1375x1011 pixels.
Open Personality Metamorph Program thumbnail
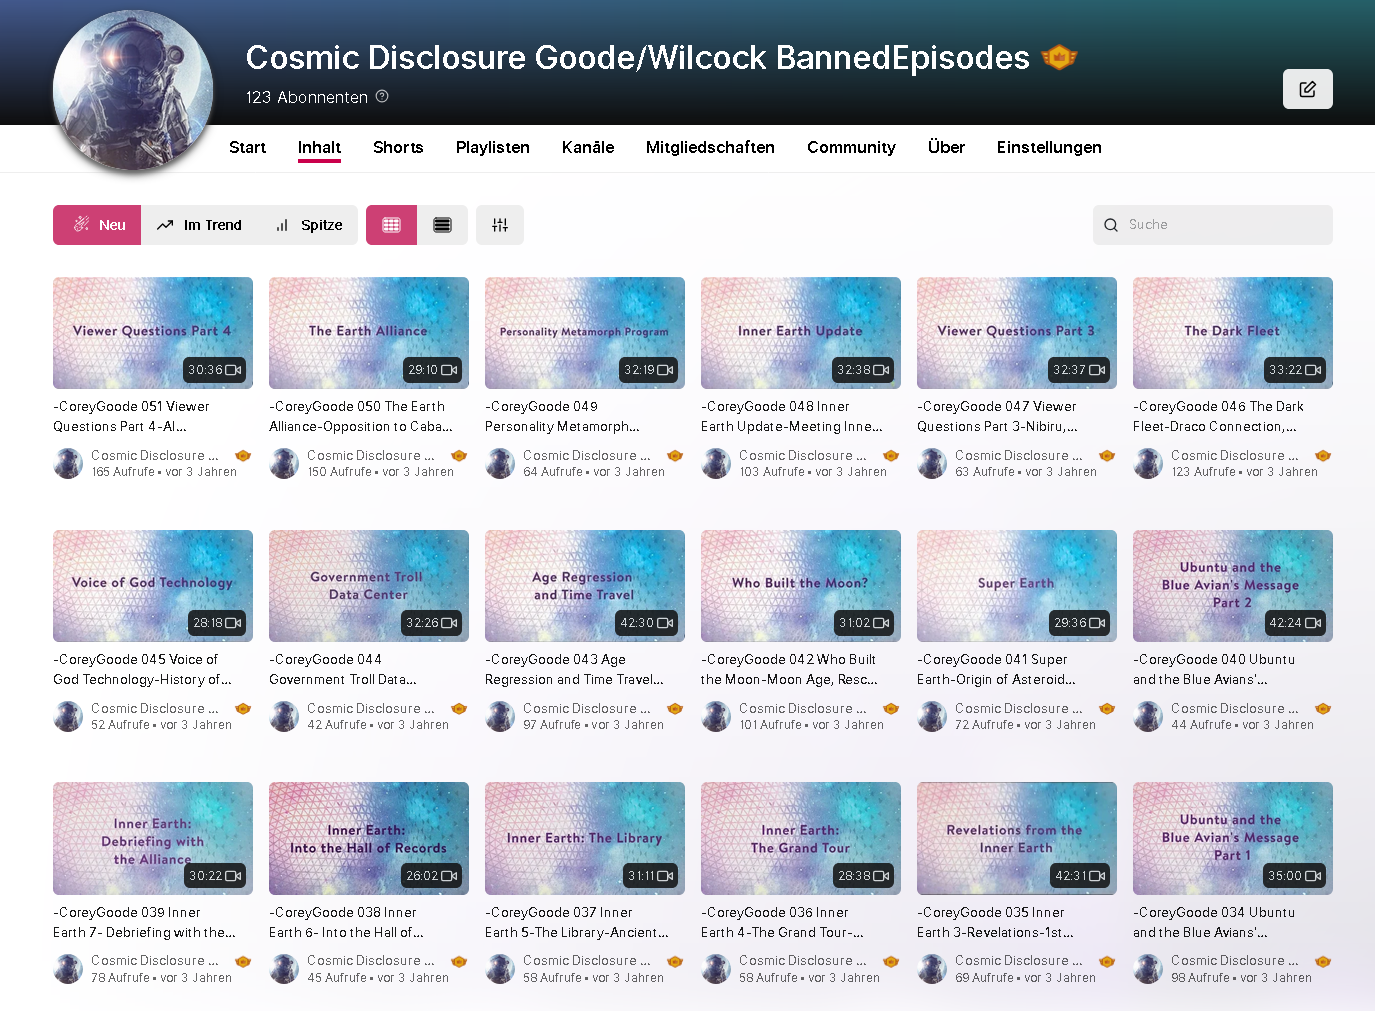585,333
